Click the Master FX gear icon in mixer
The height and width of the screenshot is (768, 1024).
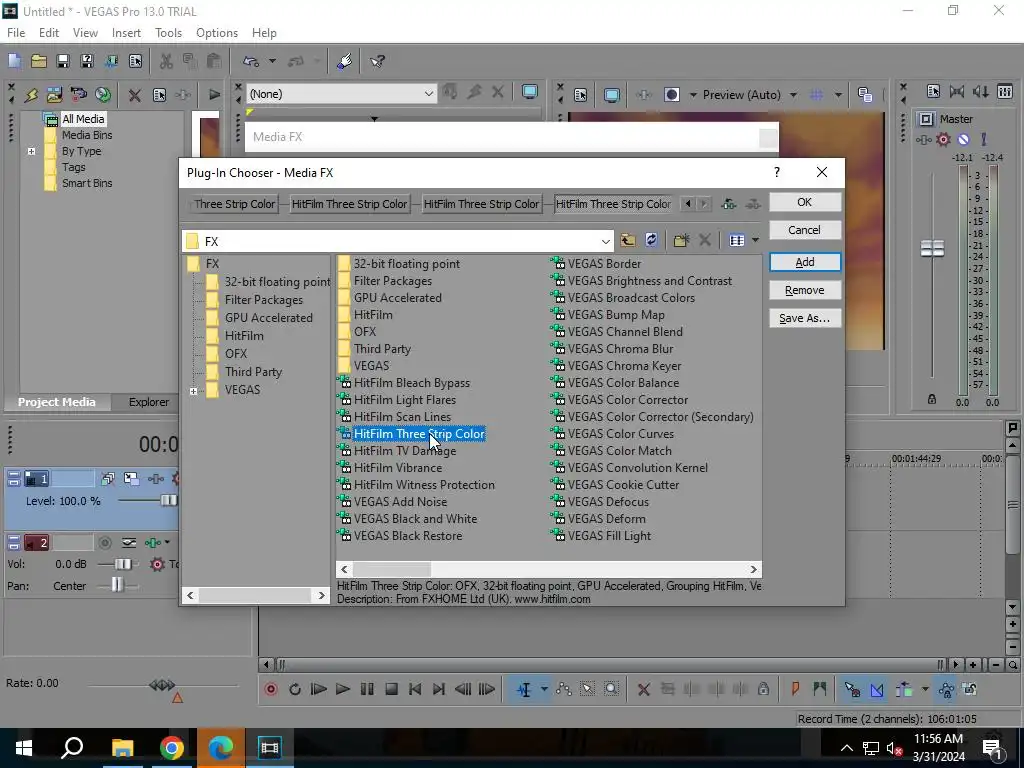point(943,139)
